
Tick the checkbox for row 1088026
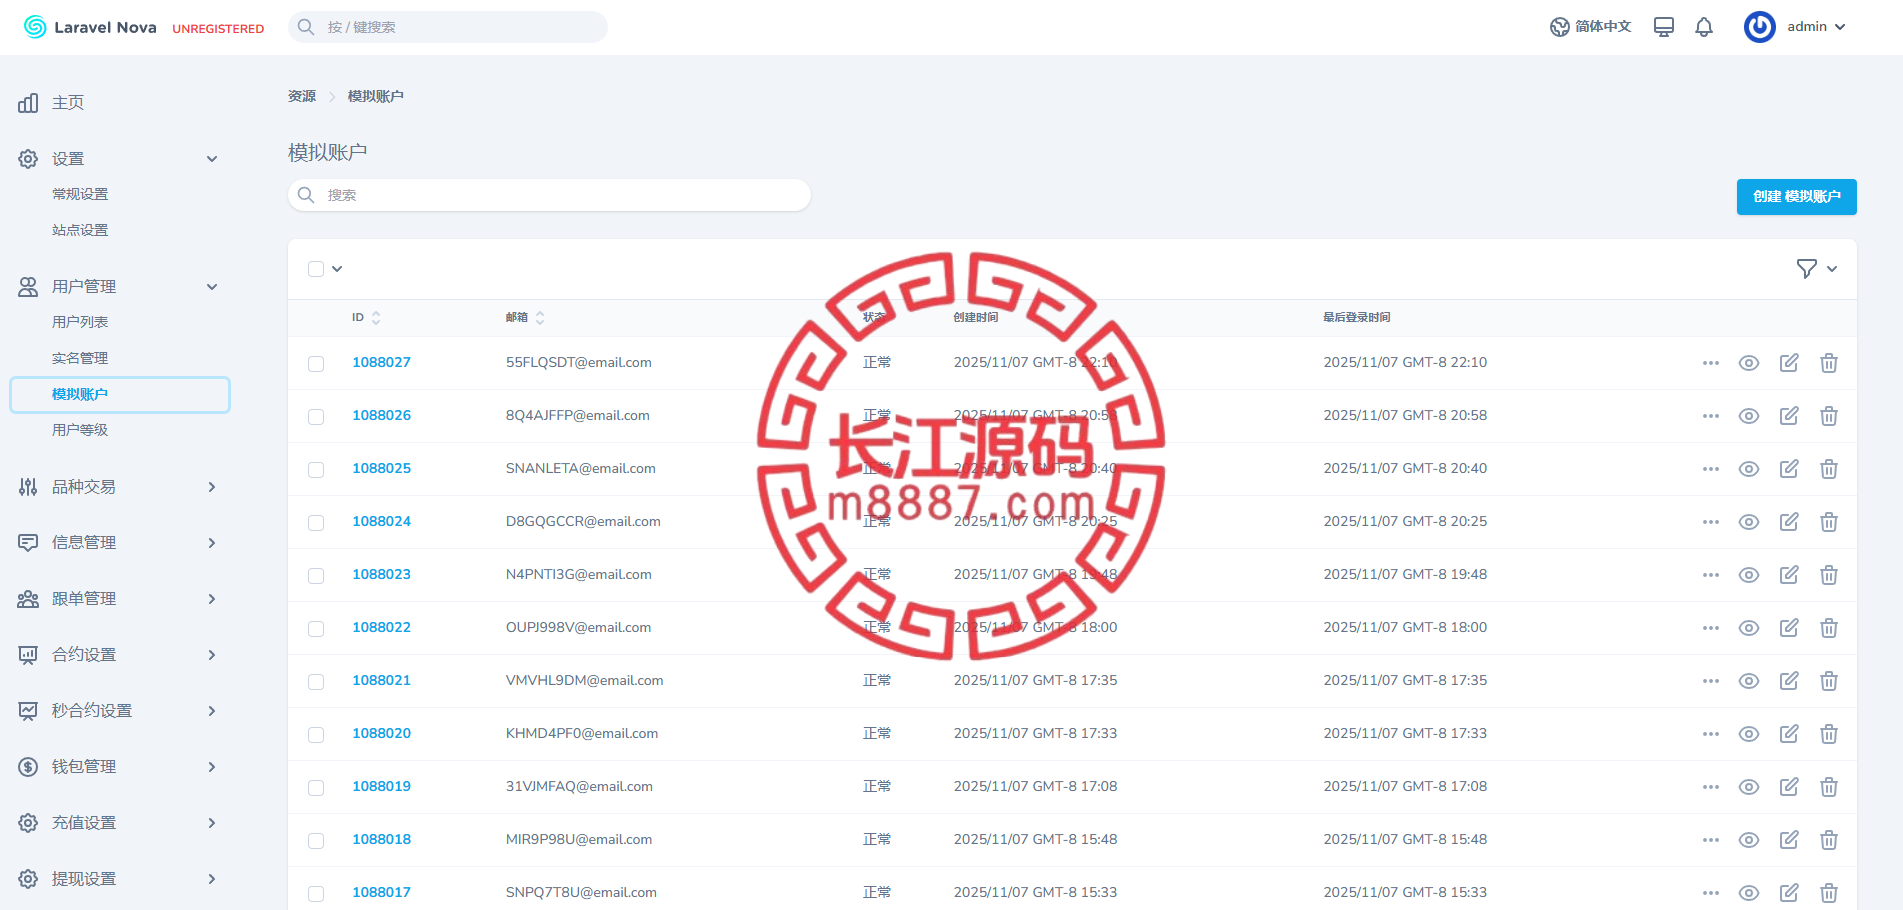click(x=316, y=417)
